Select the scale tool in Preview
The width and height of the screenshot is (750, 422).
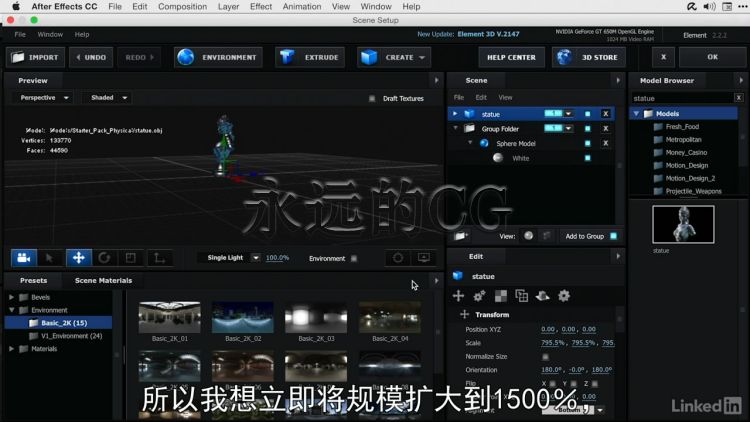(131, 258)
